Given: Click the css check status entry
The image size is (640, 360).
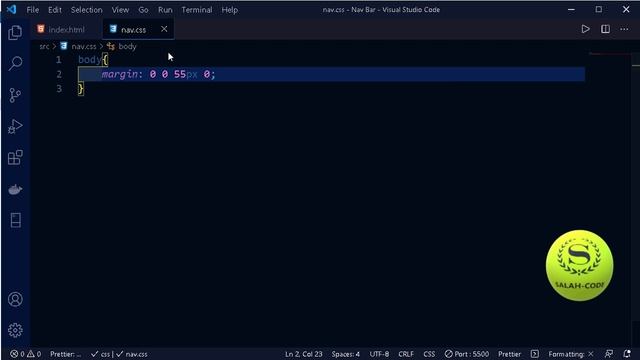Looking at the screenshot, I should [x=100, y=354].
